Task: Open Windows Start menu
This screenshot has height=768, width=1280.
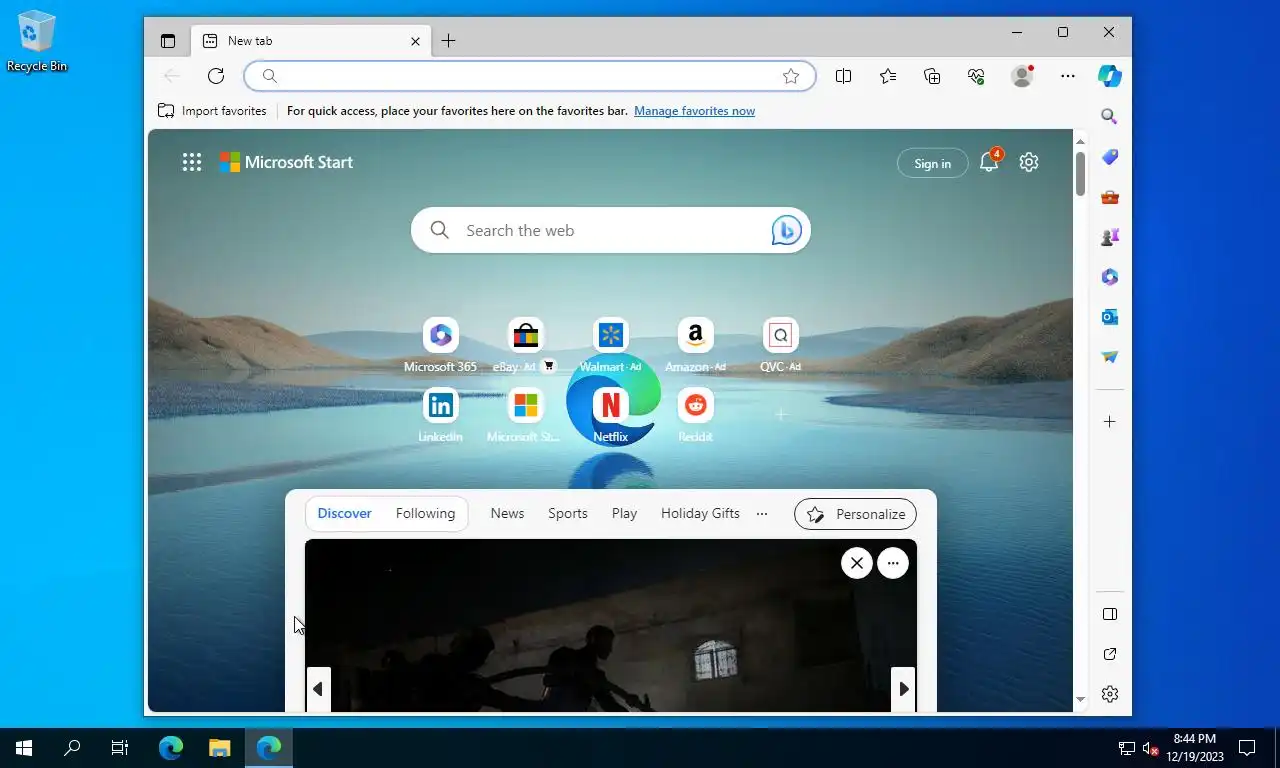Action: (24, 747)
